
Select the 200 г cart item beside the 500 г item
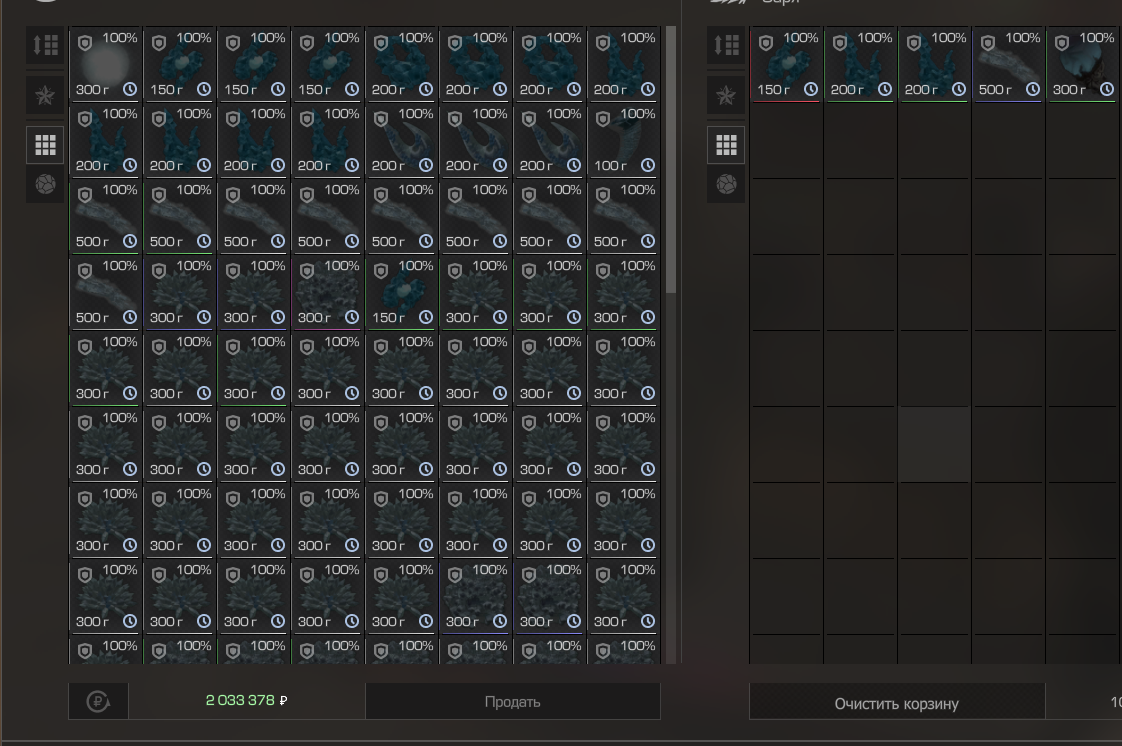[x=935, y=64]
